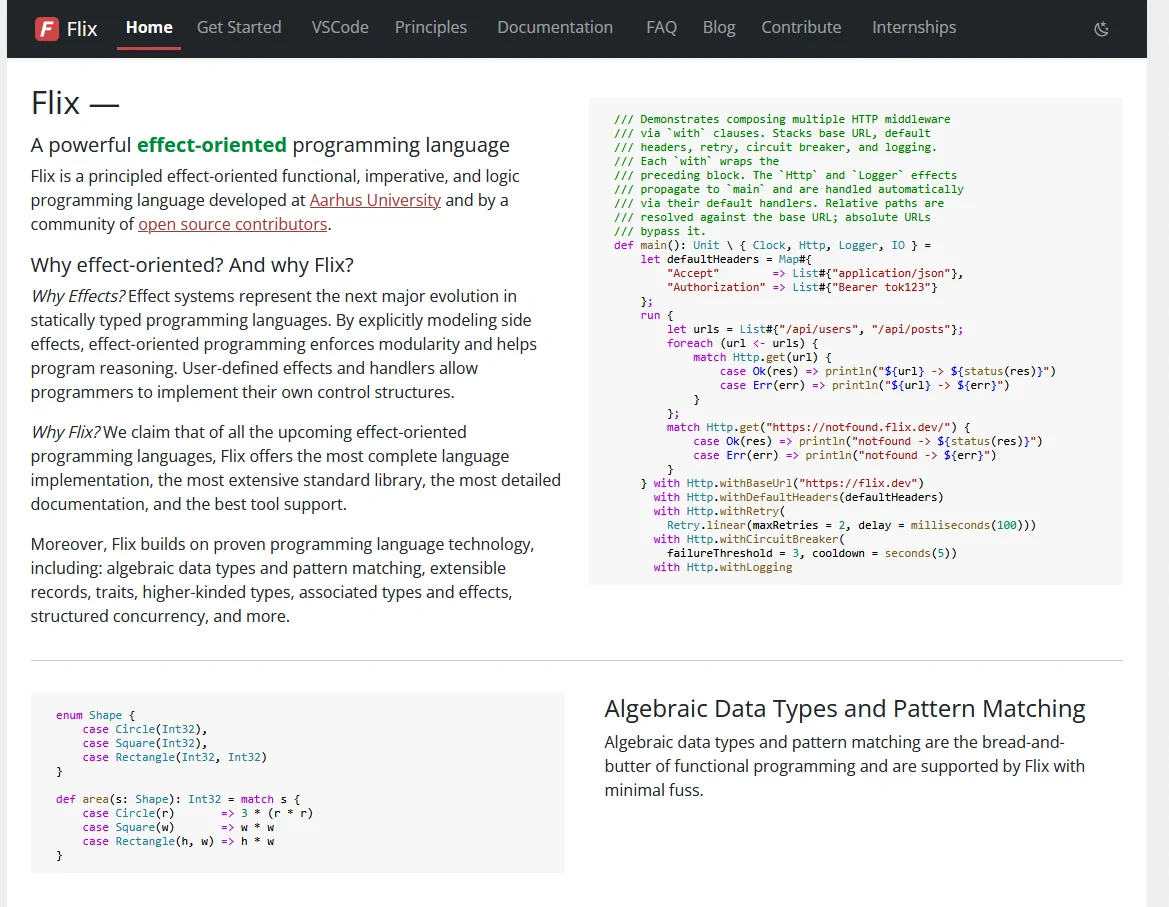Viewport: 1169px width, 907px height.
Task: Open the open source contributors link
Action: point(233,224)
